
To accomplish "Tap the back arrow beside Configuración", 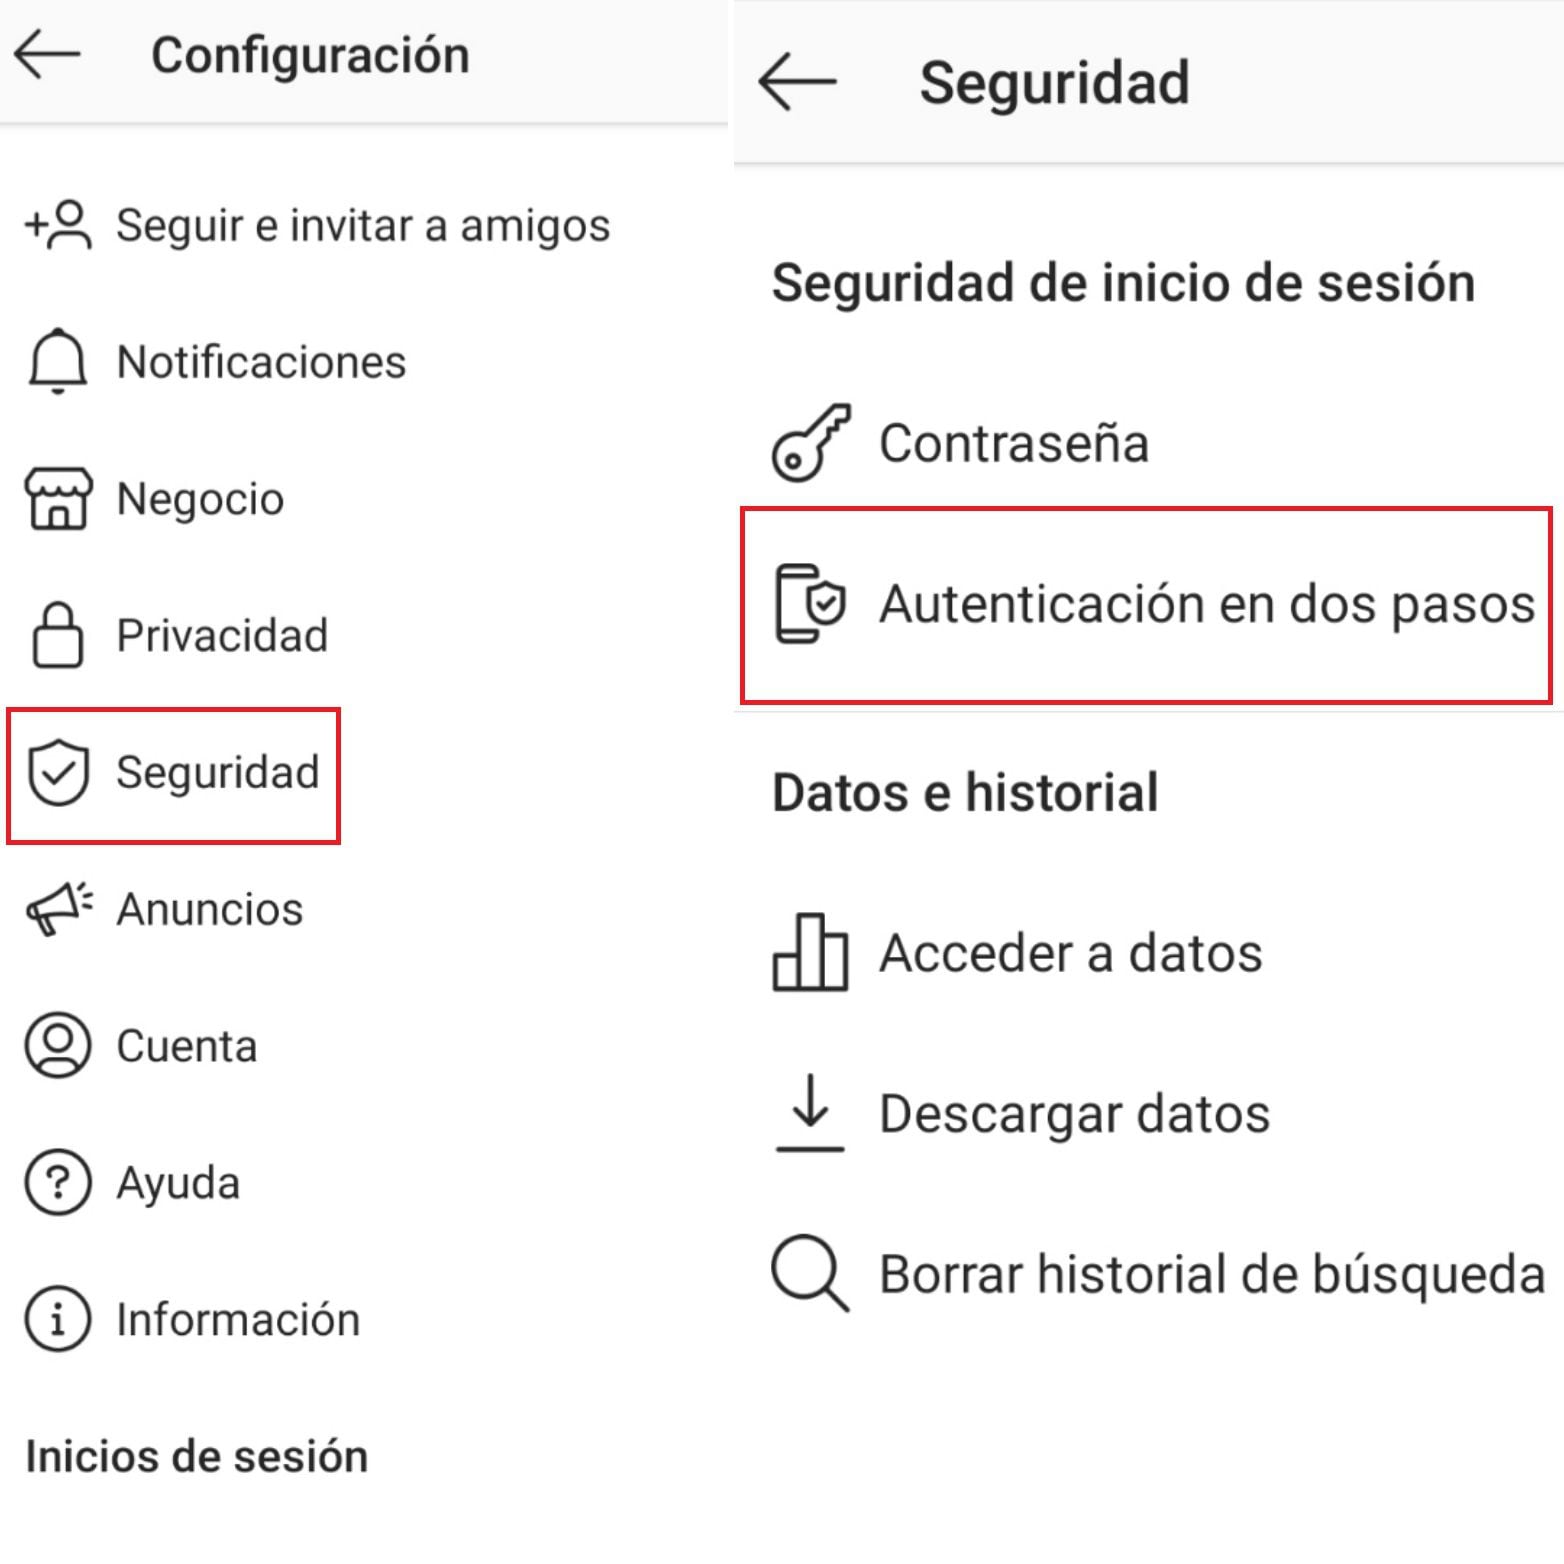I will click(x=47, y=54).
